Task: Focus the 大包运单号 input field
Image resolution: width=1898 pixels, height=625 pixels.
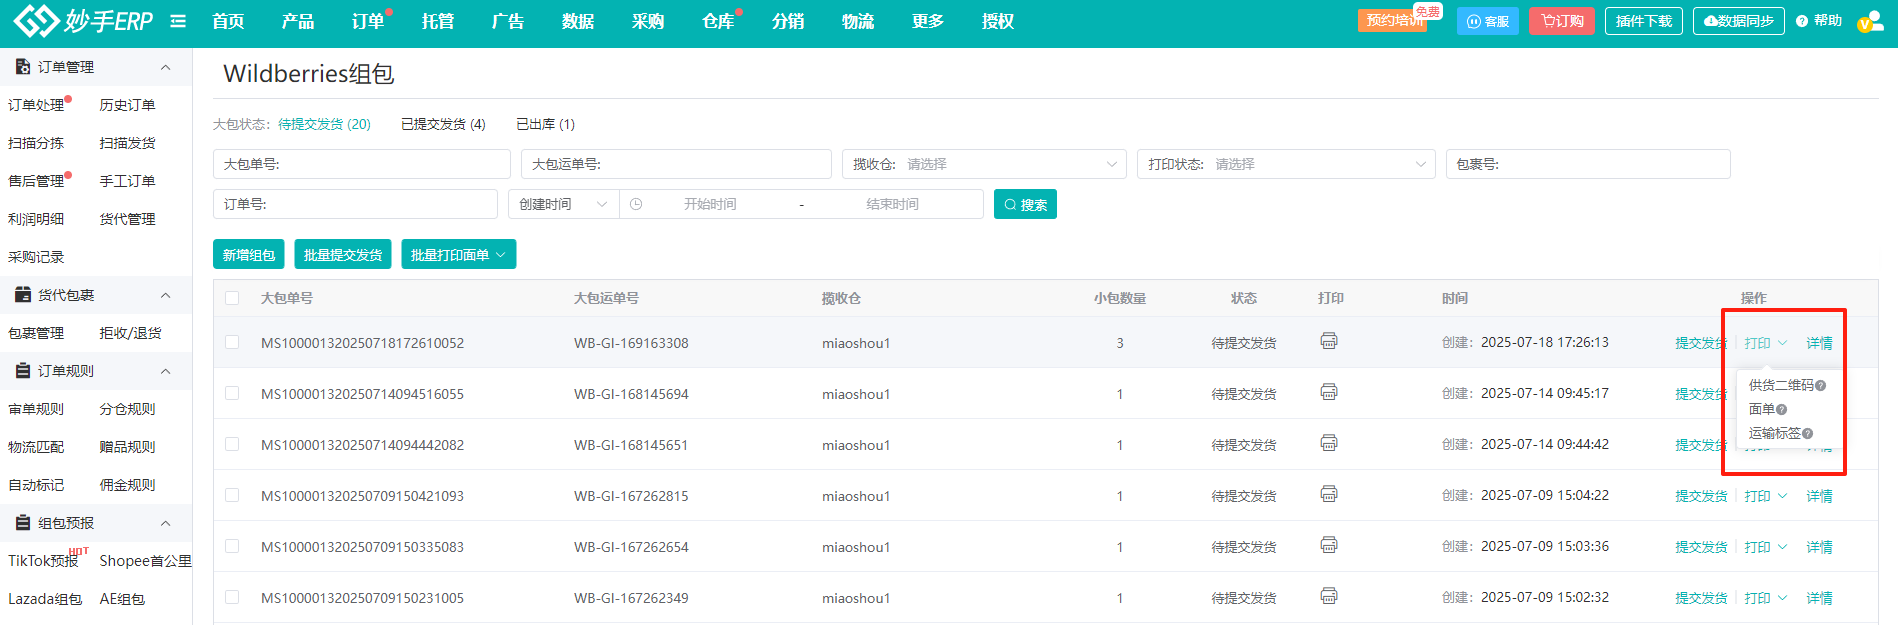Action: tap(676, 164)
